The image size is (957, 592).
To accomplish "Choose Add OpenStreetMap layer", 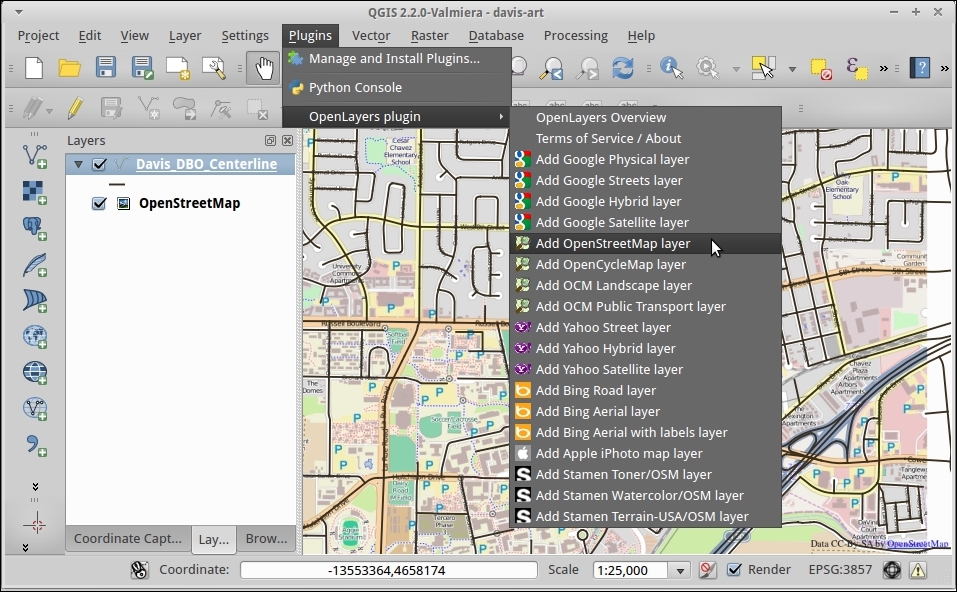I will (x=612, y=244).
